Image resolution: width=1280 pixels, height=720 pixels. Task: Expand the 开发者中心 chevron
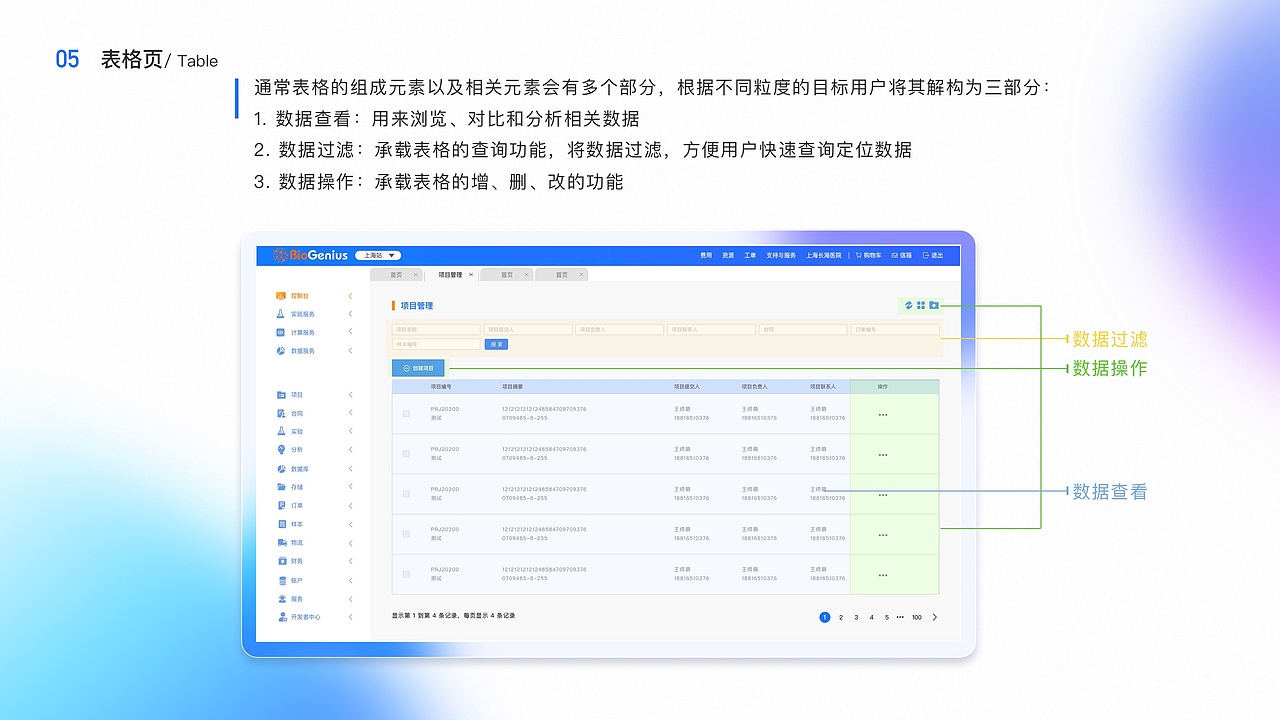pos(350,617)
